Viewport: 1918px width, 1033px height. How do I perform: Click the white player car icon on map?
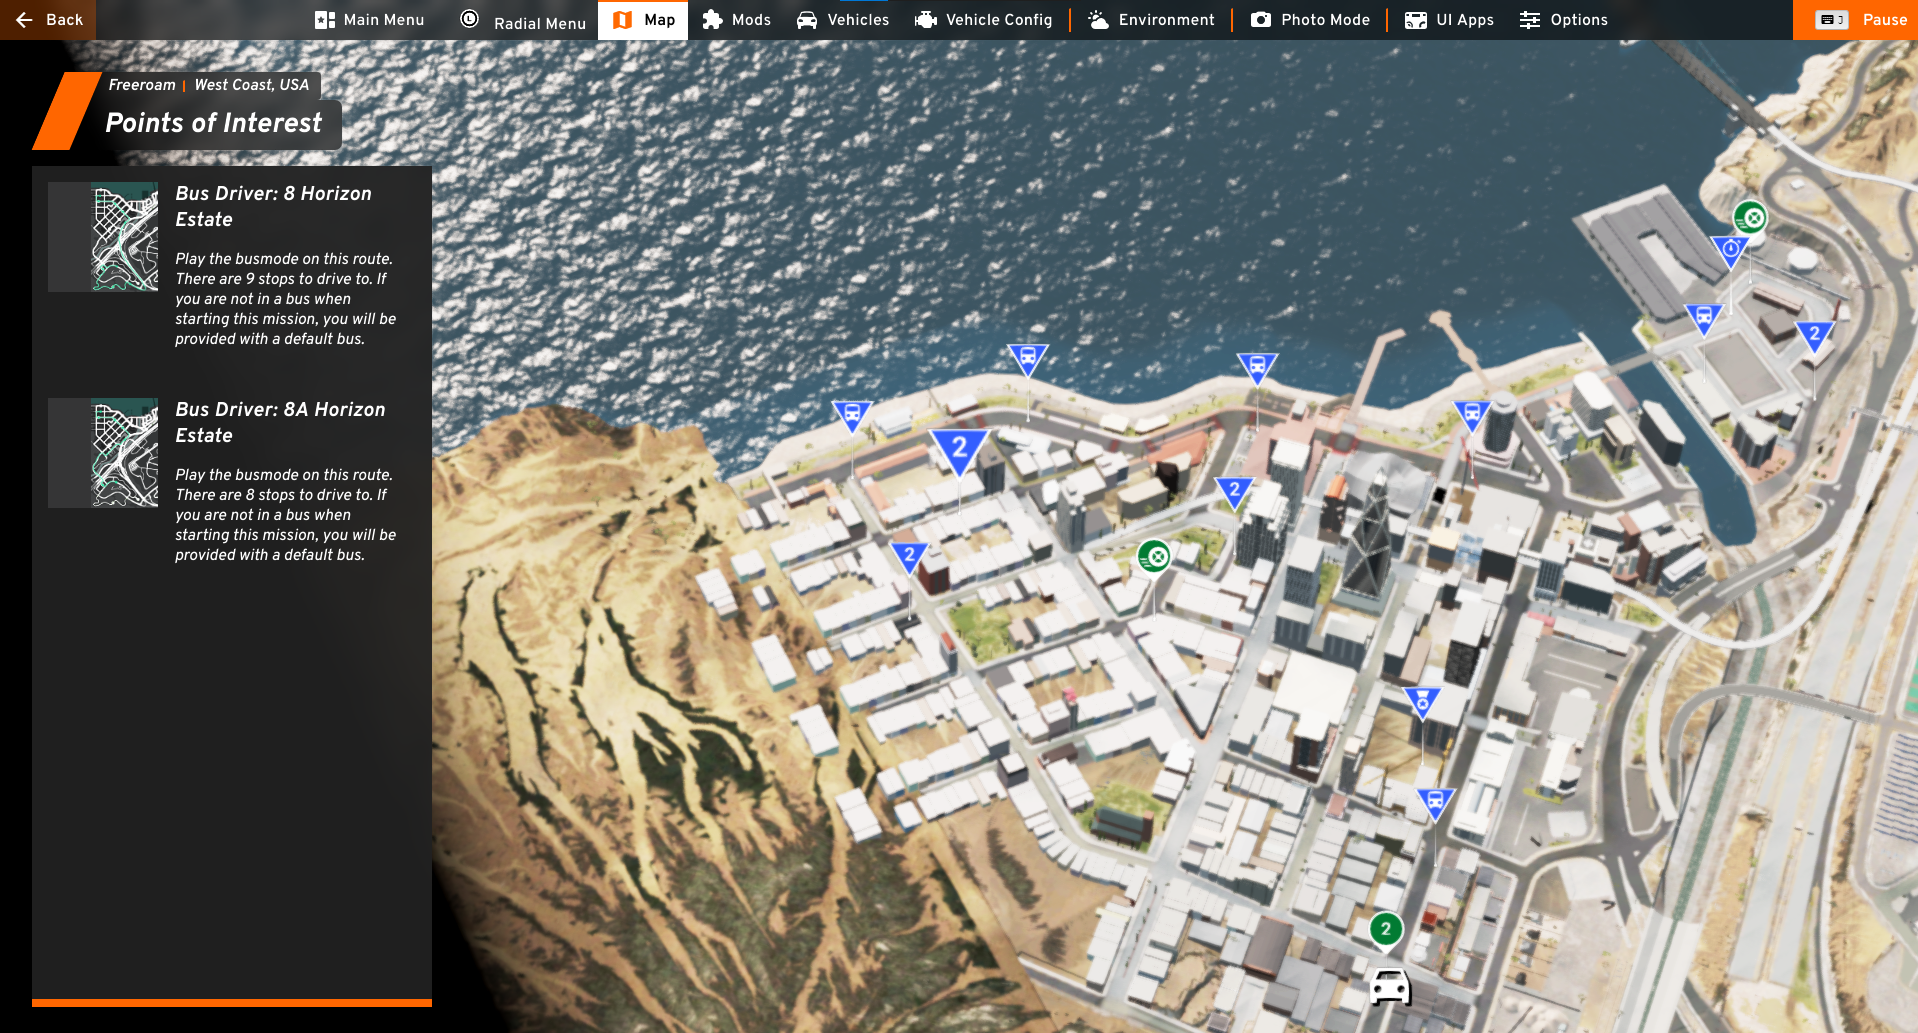coord(1390,987)
